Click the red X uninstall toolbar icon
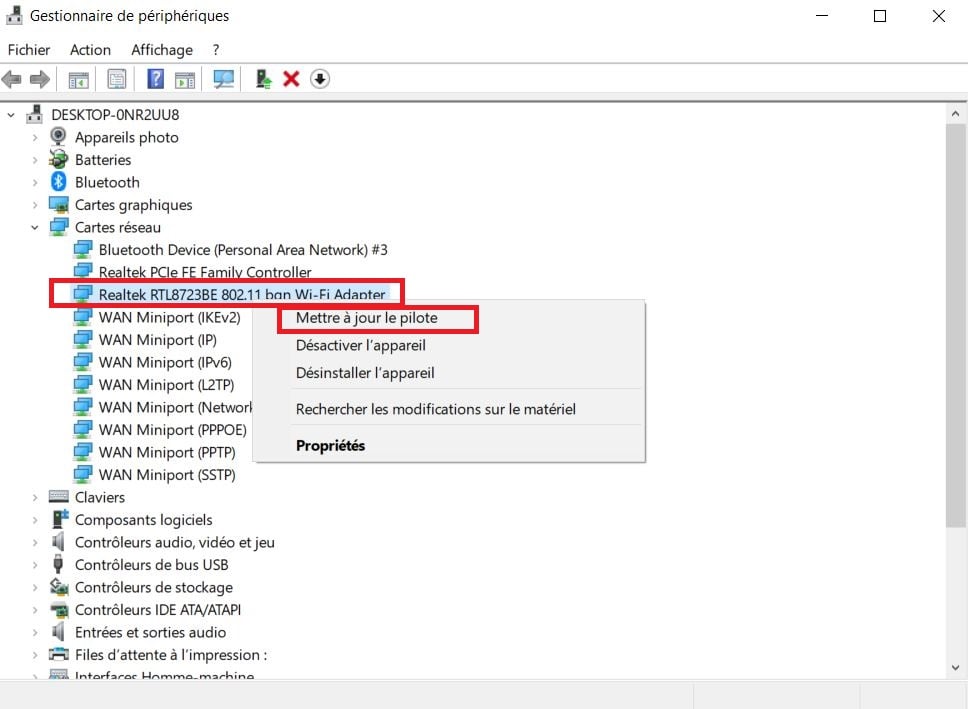The image size is (968, 709). (291, 79)
